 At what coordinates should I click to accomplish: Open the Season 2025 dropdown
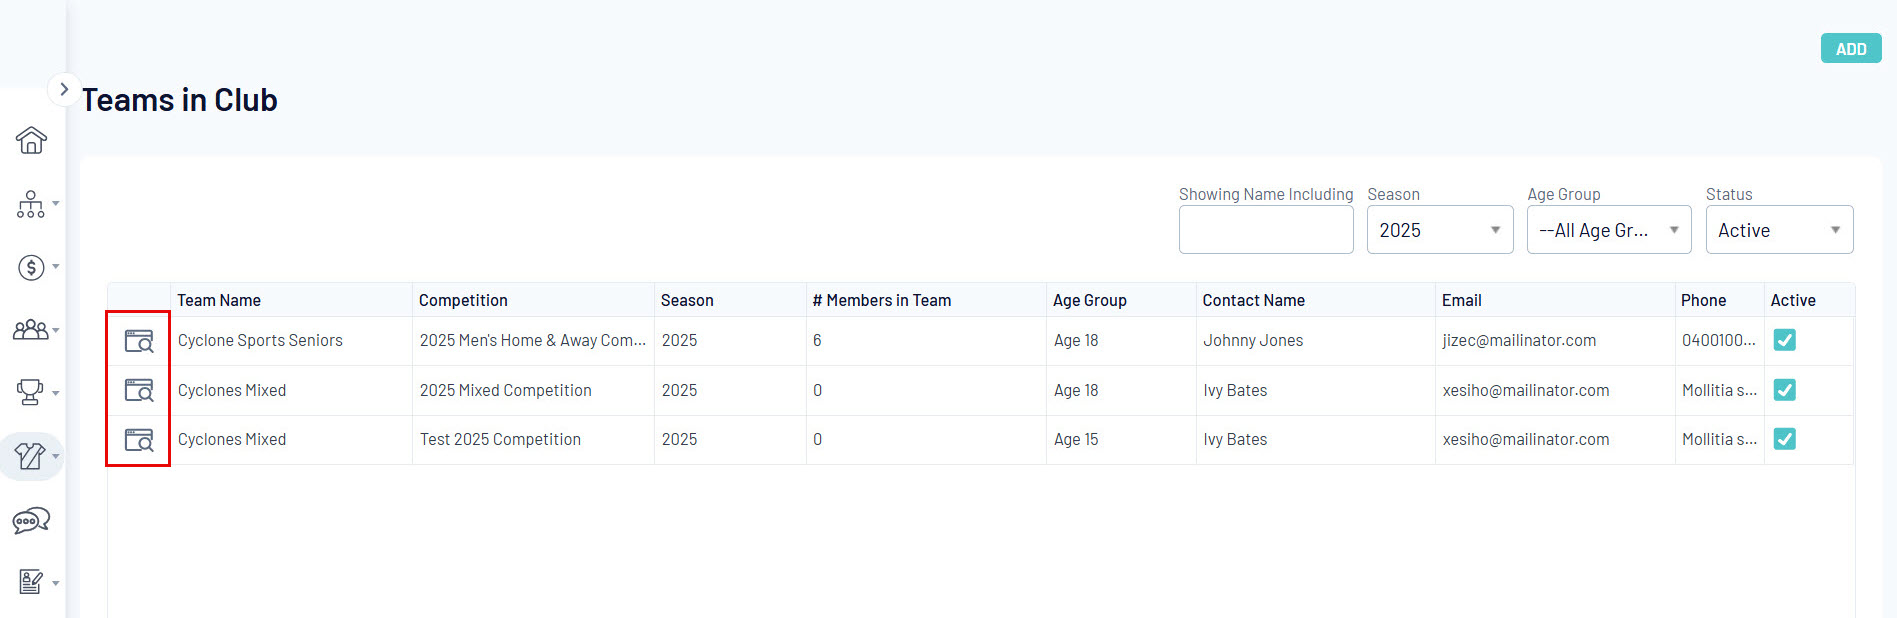click(1439, 230)
